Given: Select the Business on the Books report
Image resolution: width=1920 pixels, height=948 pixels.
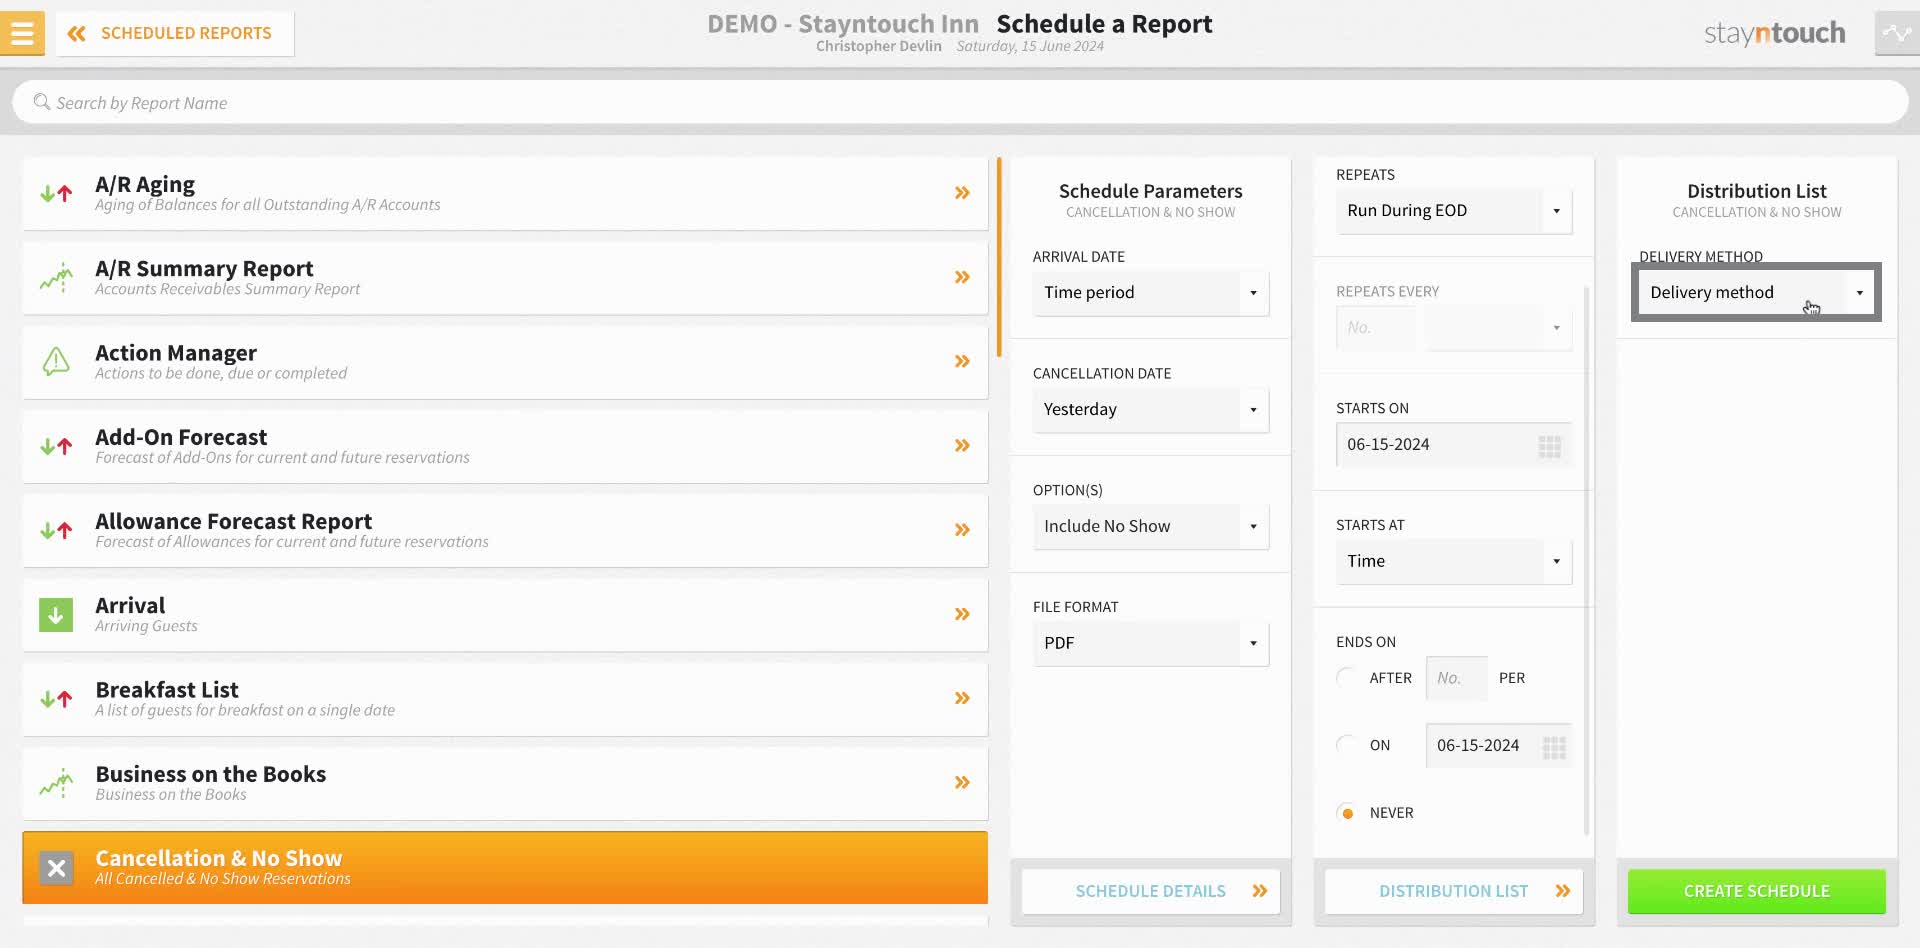Looking at the screenshot, I should (x=505, y=783).
